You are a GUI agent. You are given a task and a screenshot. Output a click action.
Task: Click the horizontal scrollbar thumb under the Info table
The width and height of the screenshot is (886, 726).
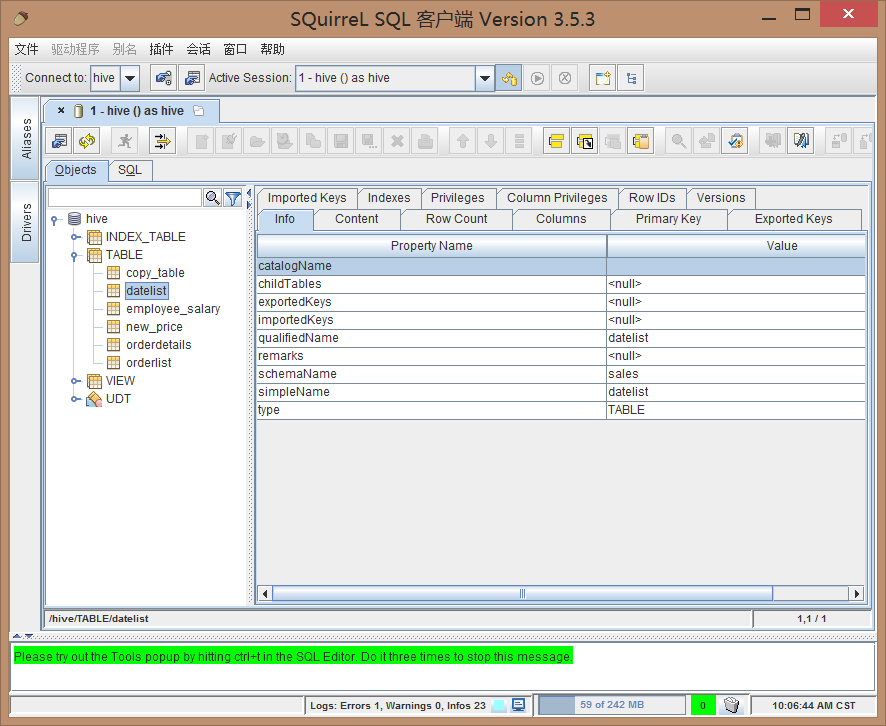522,594
